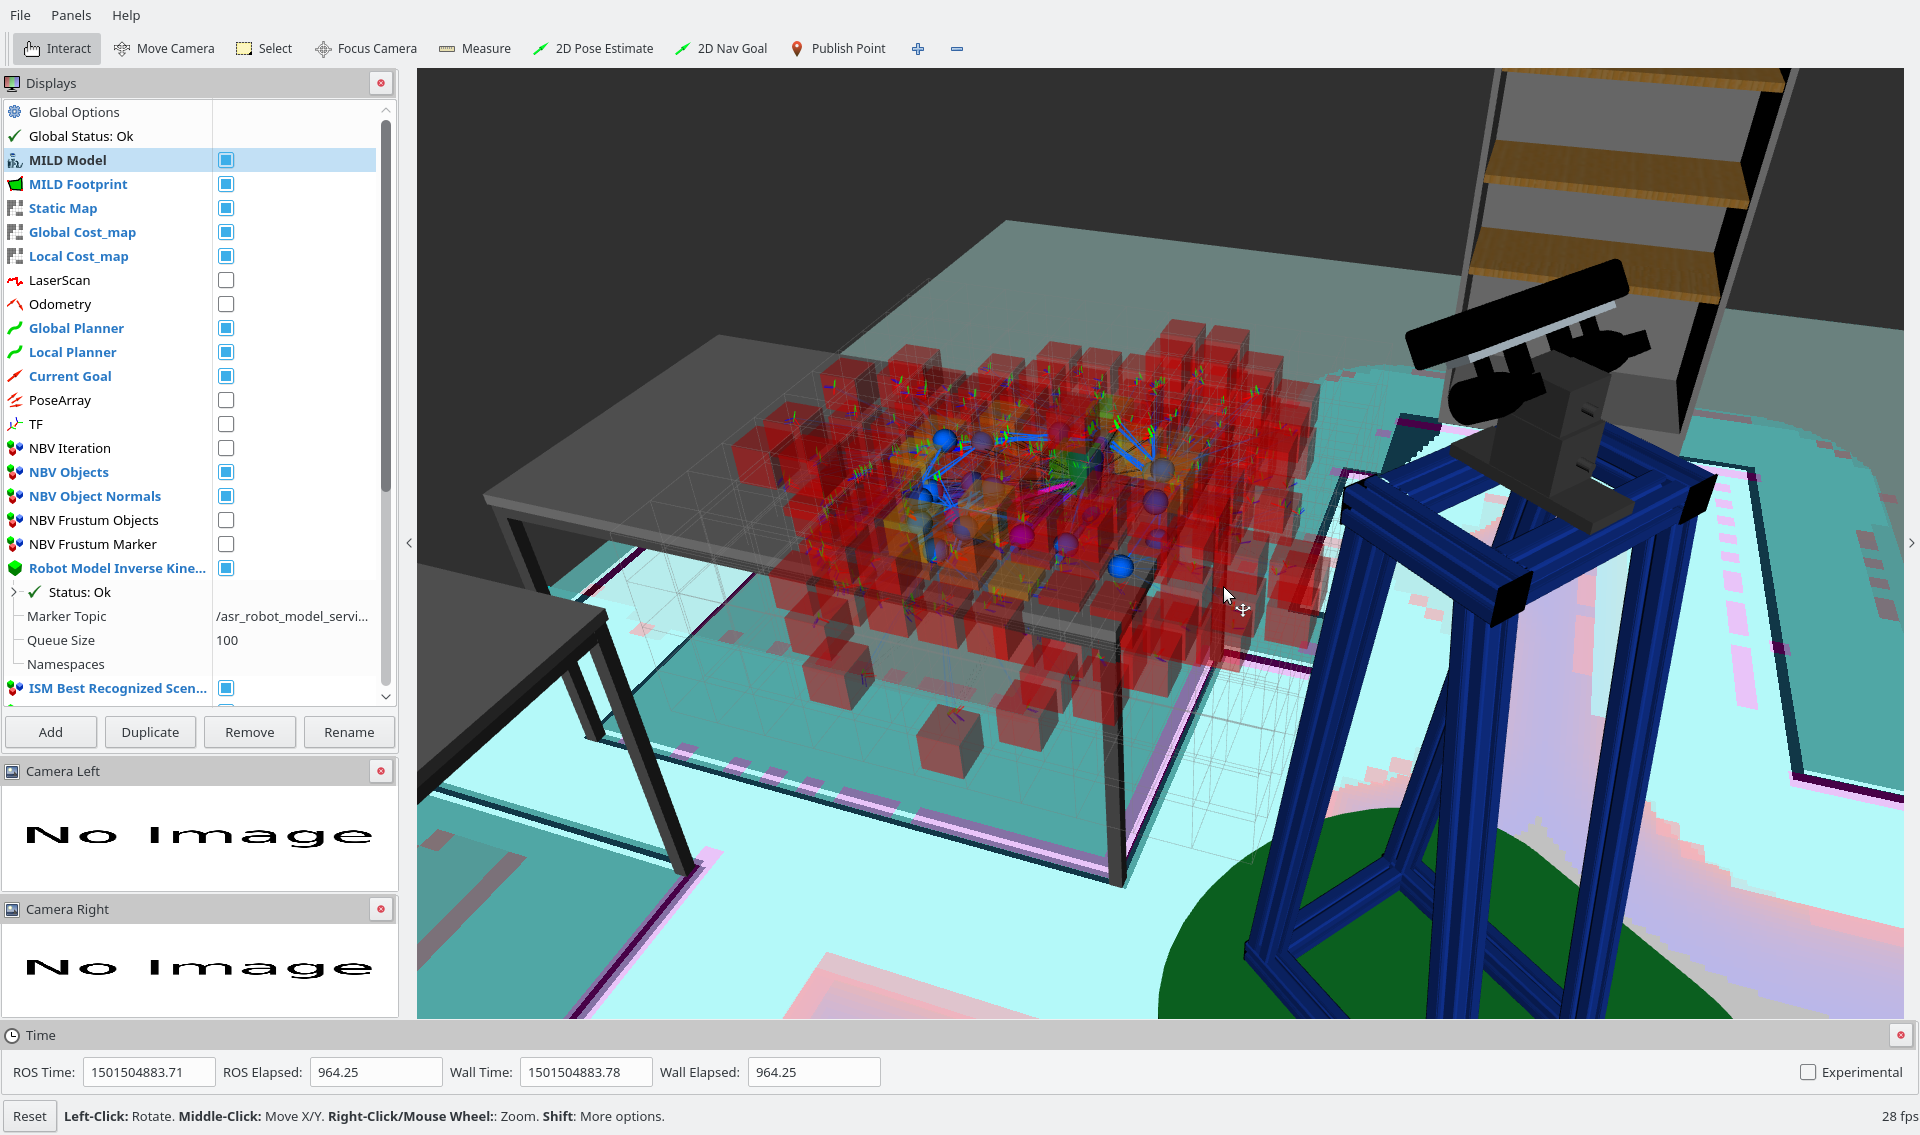The height and width of the screenshot is (1135, 1920).
Task: Expand the Status: Ok tree item
Action: coord(14,592)
